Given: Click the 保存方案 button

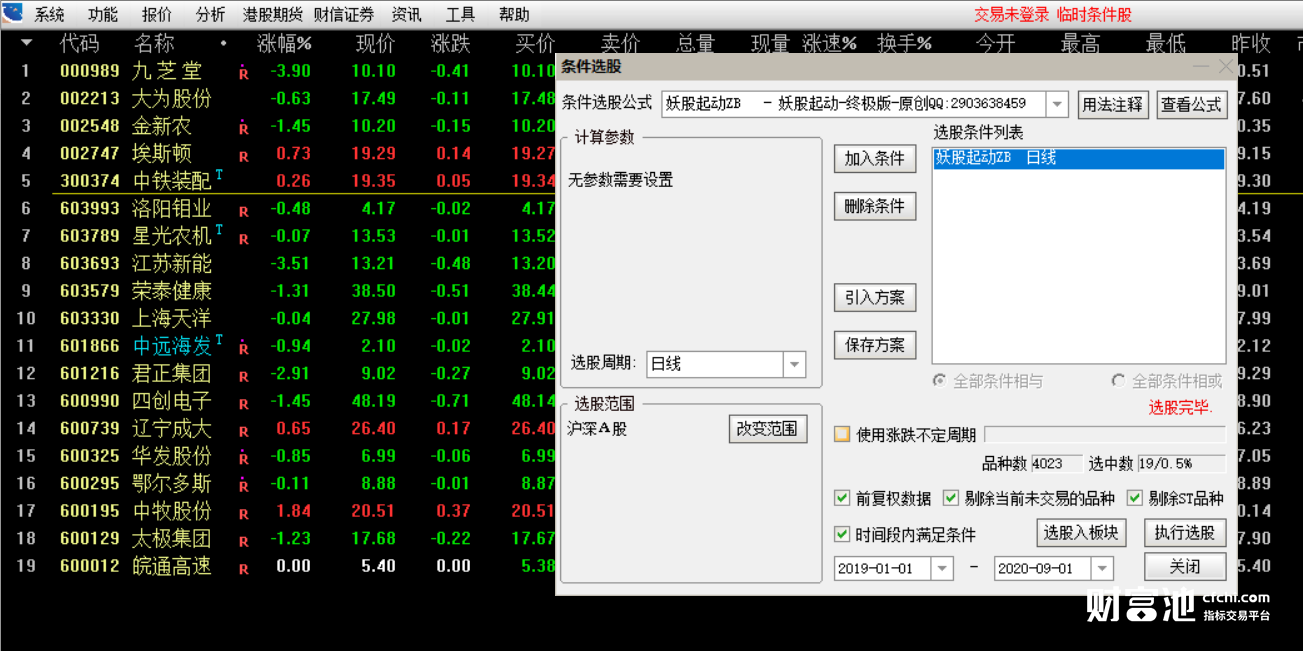Looking at the screenshot, I should pyautogui.click(x=875, y=345).
